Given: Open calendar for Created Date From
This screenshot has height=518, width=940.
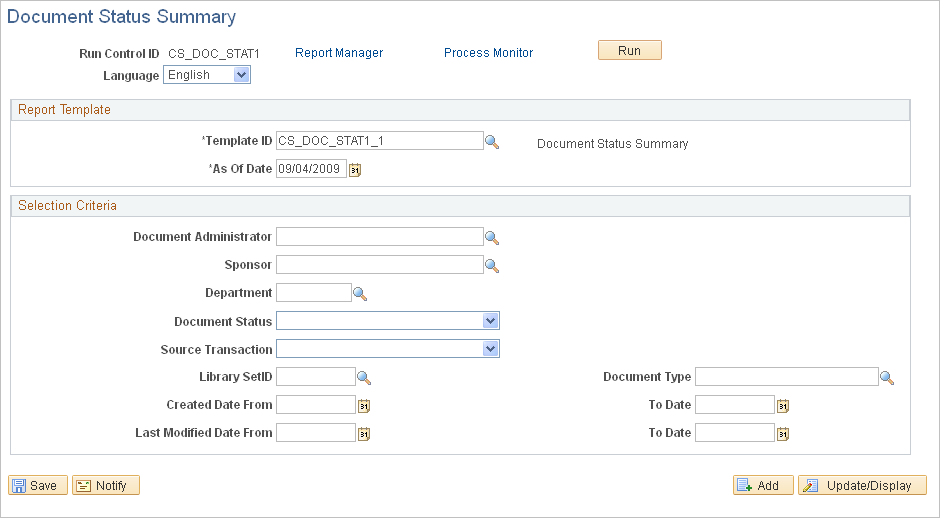Looking at the screenshot, I should [x=364, y=406].
